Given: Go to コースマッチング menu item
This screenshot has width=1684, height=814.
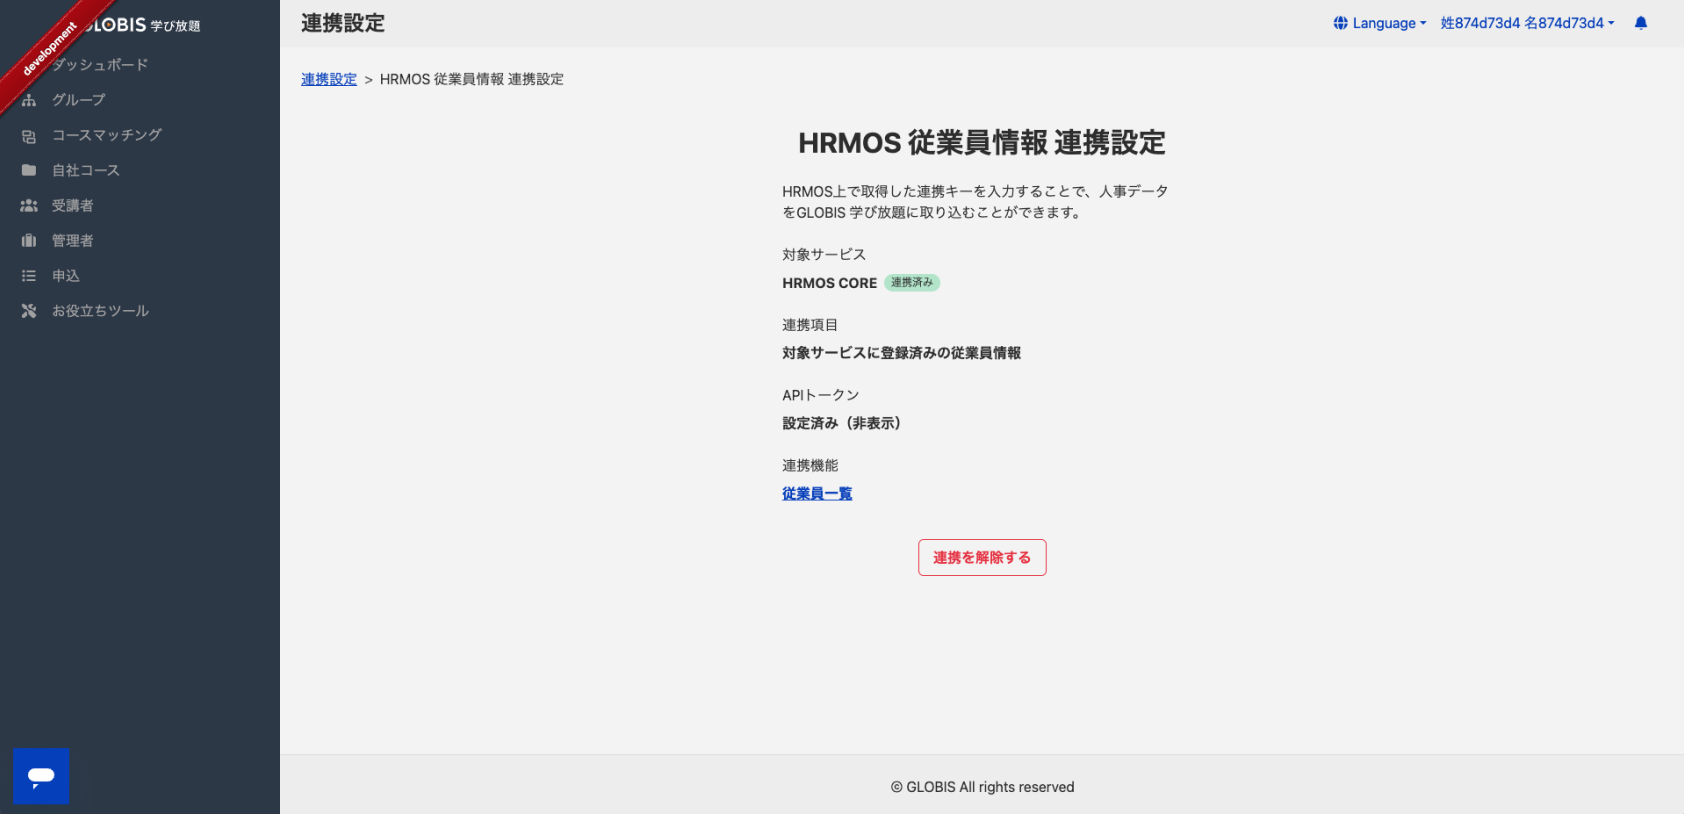Looking at the screenshot, I should click(x=106, y=135).
